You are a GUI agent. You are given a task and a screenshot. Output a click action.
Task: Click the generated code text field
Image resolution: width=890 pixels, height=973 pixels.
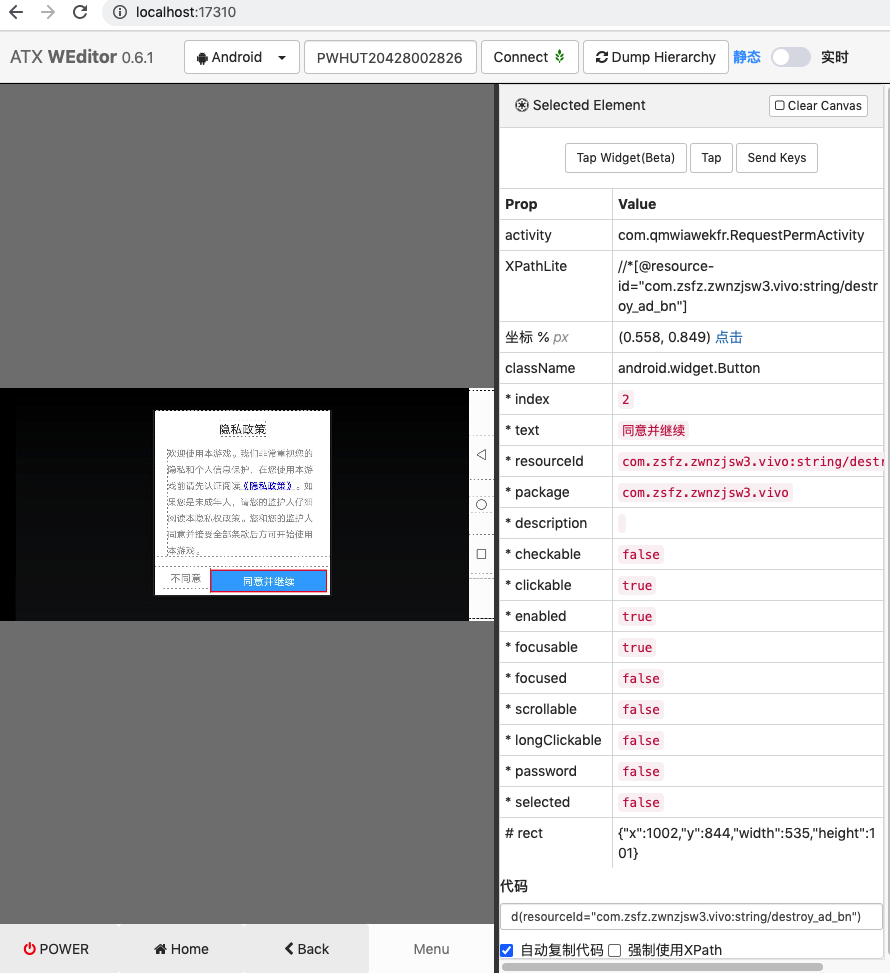click(x=691, y=917)
